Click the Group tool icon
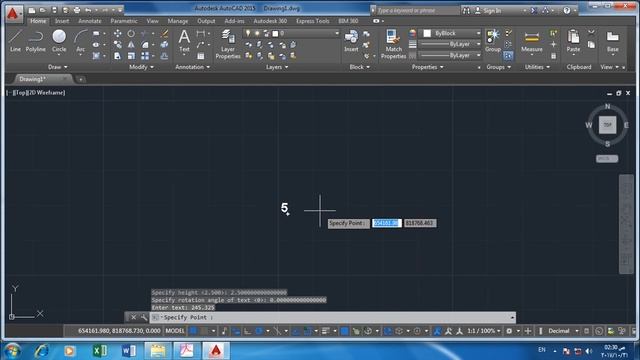 (493, 41)
